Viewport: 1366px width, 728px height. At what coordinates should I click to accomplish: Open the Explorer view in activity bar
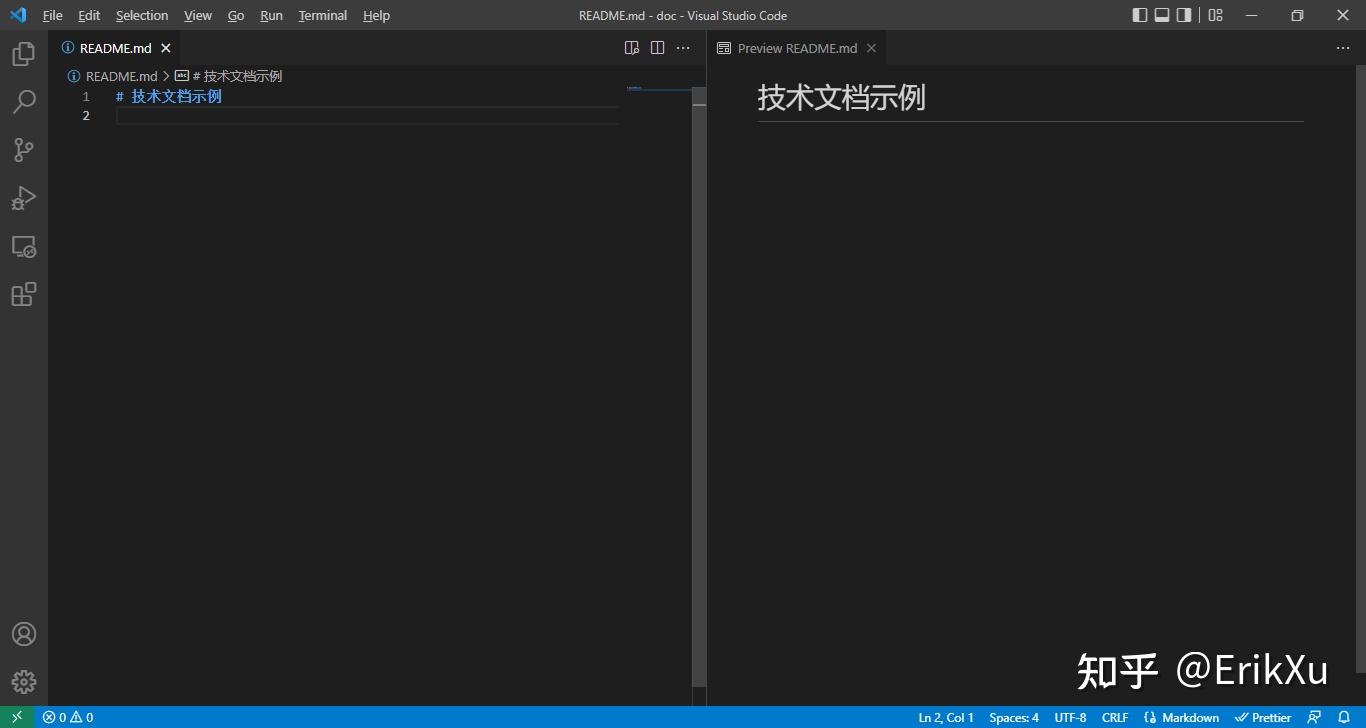click(x=23, y=54)
